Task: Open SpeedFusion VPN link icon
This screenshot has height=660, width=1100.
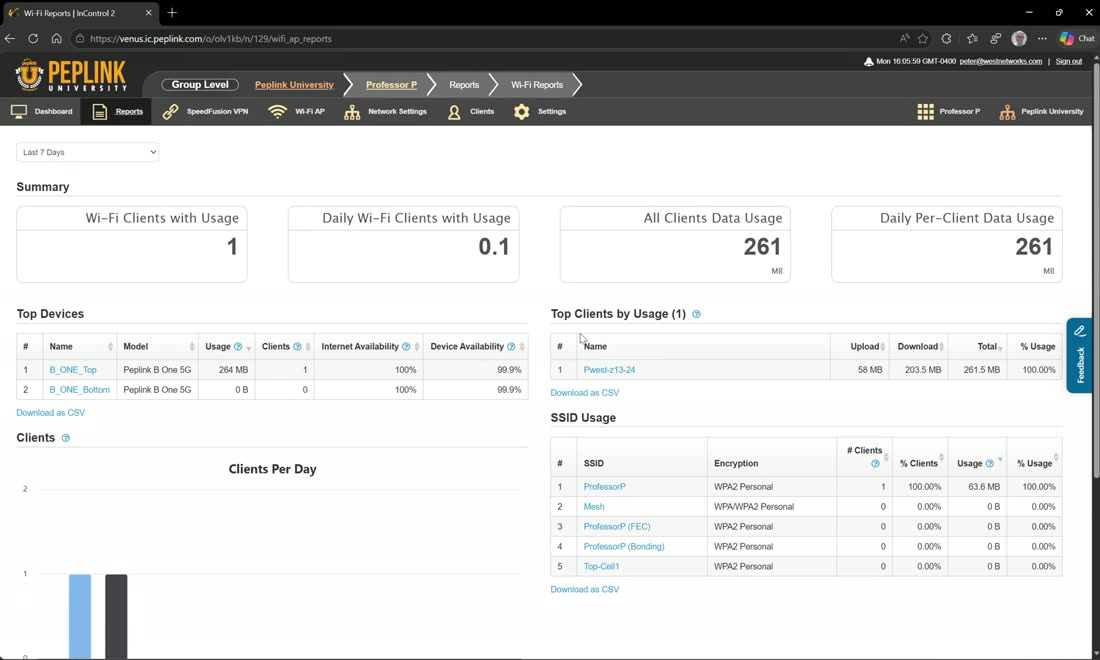Action: 170,112
